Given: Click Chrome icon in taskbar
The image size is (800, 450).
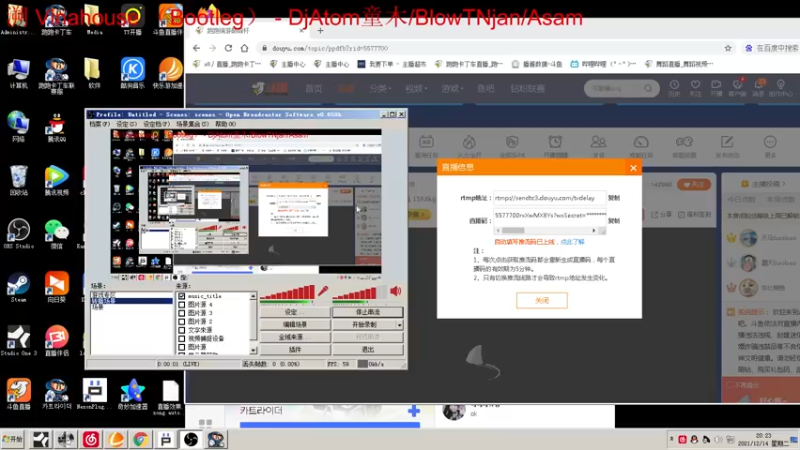Looking at the screenshot, I should click(x=141, y=439).
